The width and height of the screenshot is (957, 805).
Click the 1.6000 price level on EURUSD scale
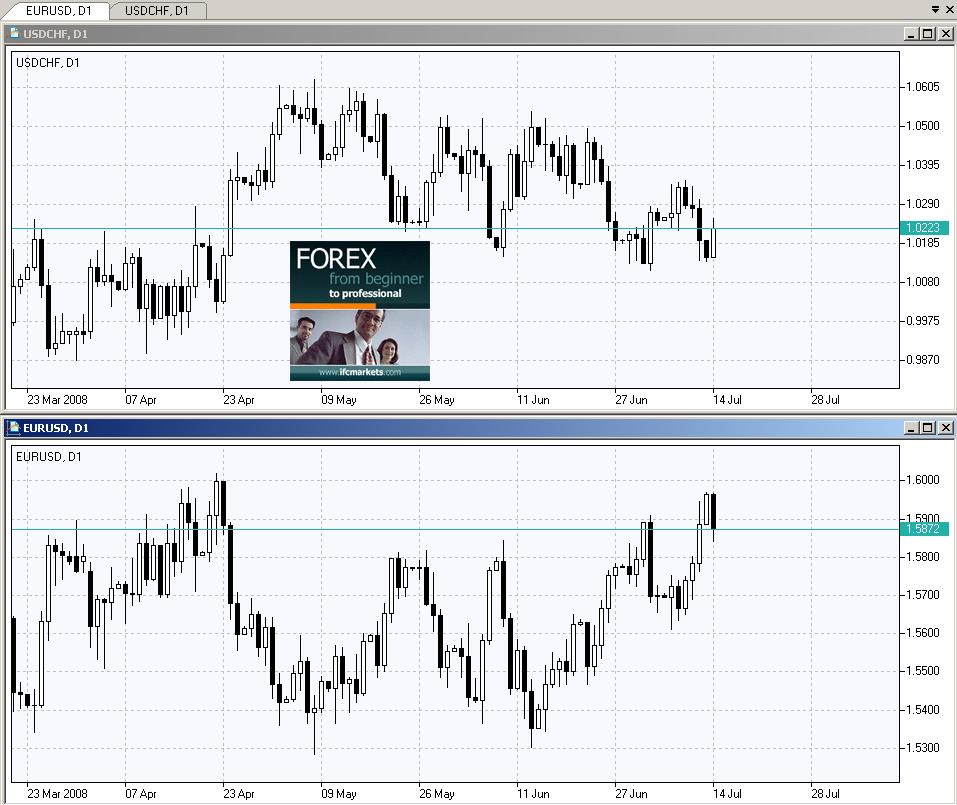click(923, 480)
